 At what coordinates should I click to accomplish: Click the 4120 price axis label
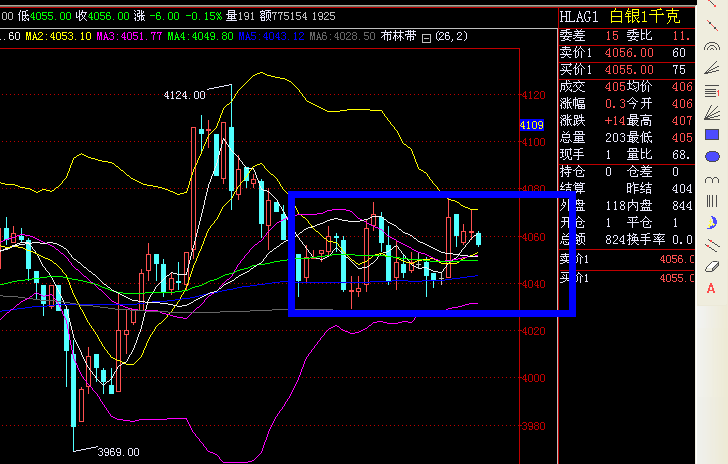pos(533,95)
